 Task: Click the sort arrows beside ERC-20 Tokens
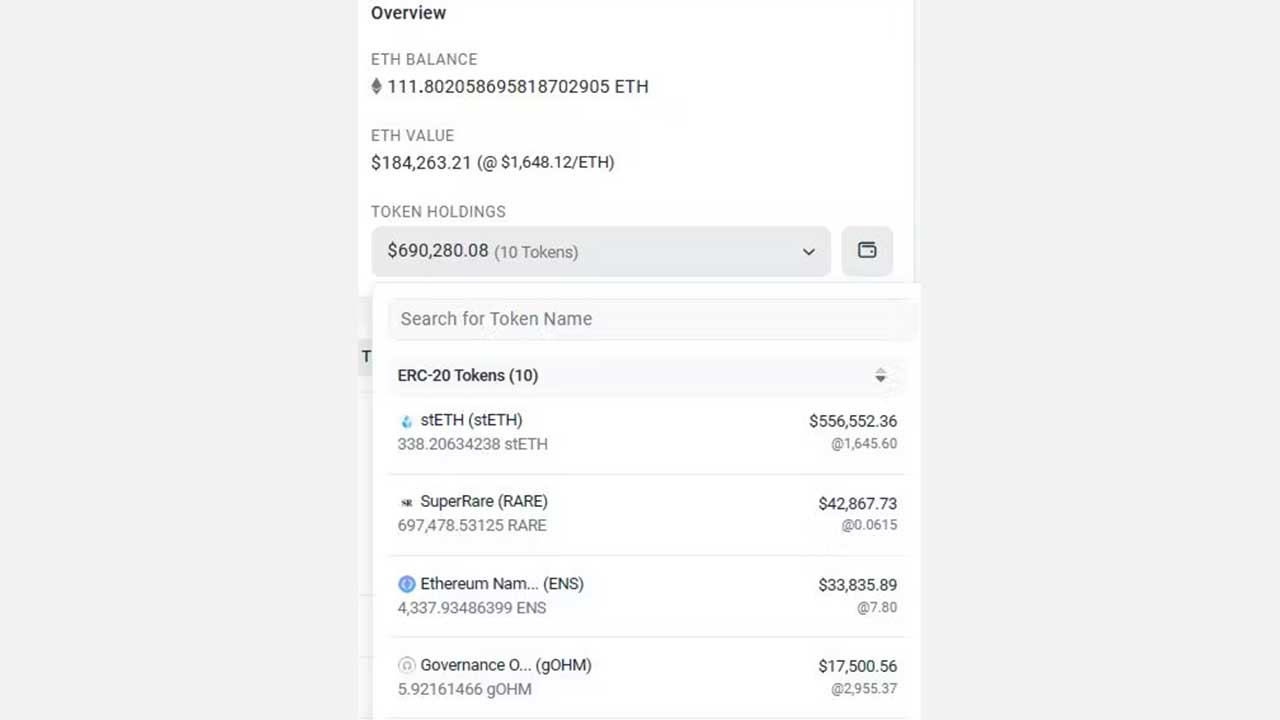[880, 375]
